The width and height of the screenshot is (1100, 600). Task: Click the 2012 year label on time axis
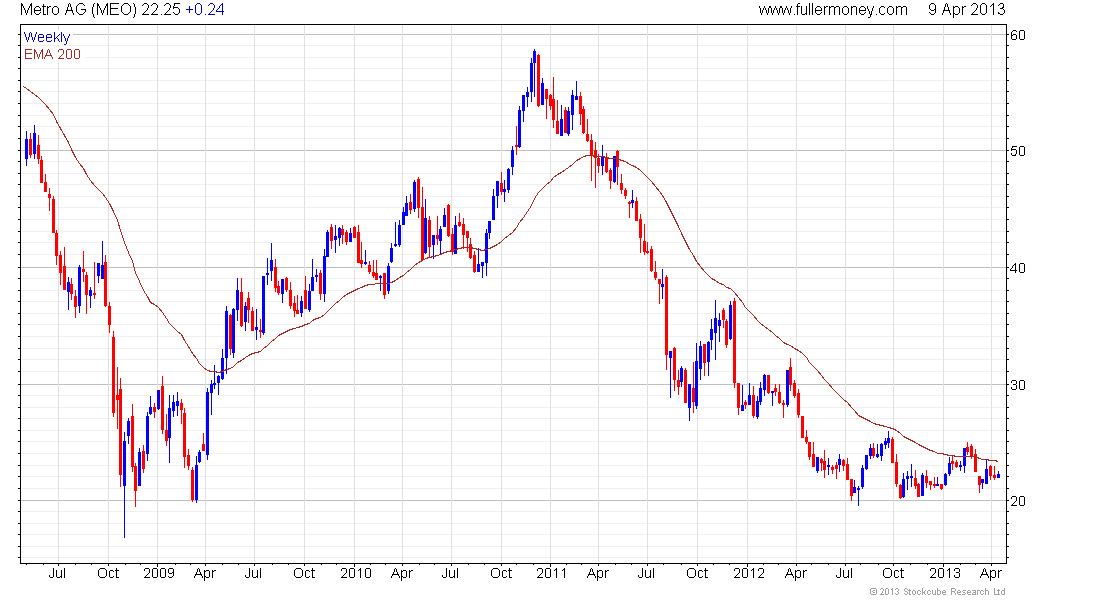tap(749, 573)
